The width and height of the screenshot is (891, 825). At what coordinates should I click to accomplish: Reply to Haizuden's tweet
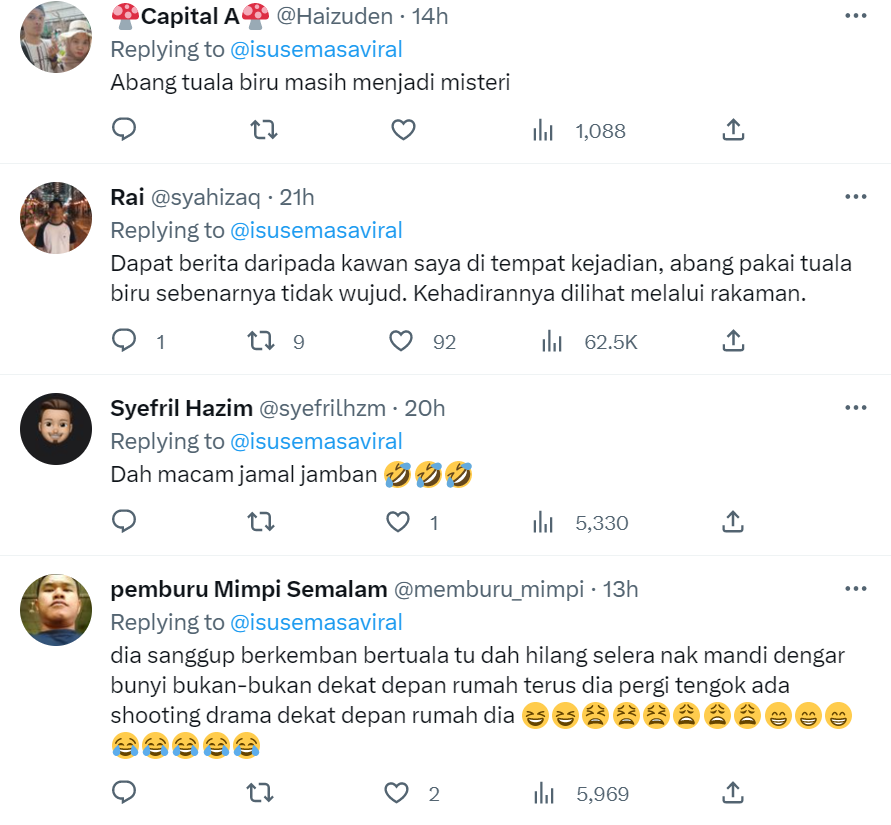(x=124, y=130)
